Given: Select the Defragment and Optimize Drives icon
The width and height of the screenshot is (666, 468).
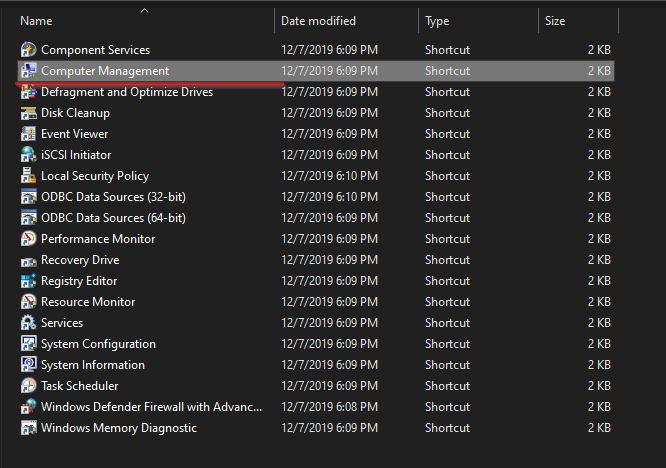Looking at the screenshot, I should coord(28,92).
